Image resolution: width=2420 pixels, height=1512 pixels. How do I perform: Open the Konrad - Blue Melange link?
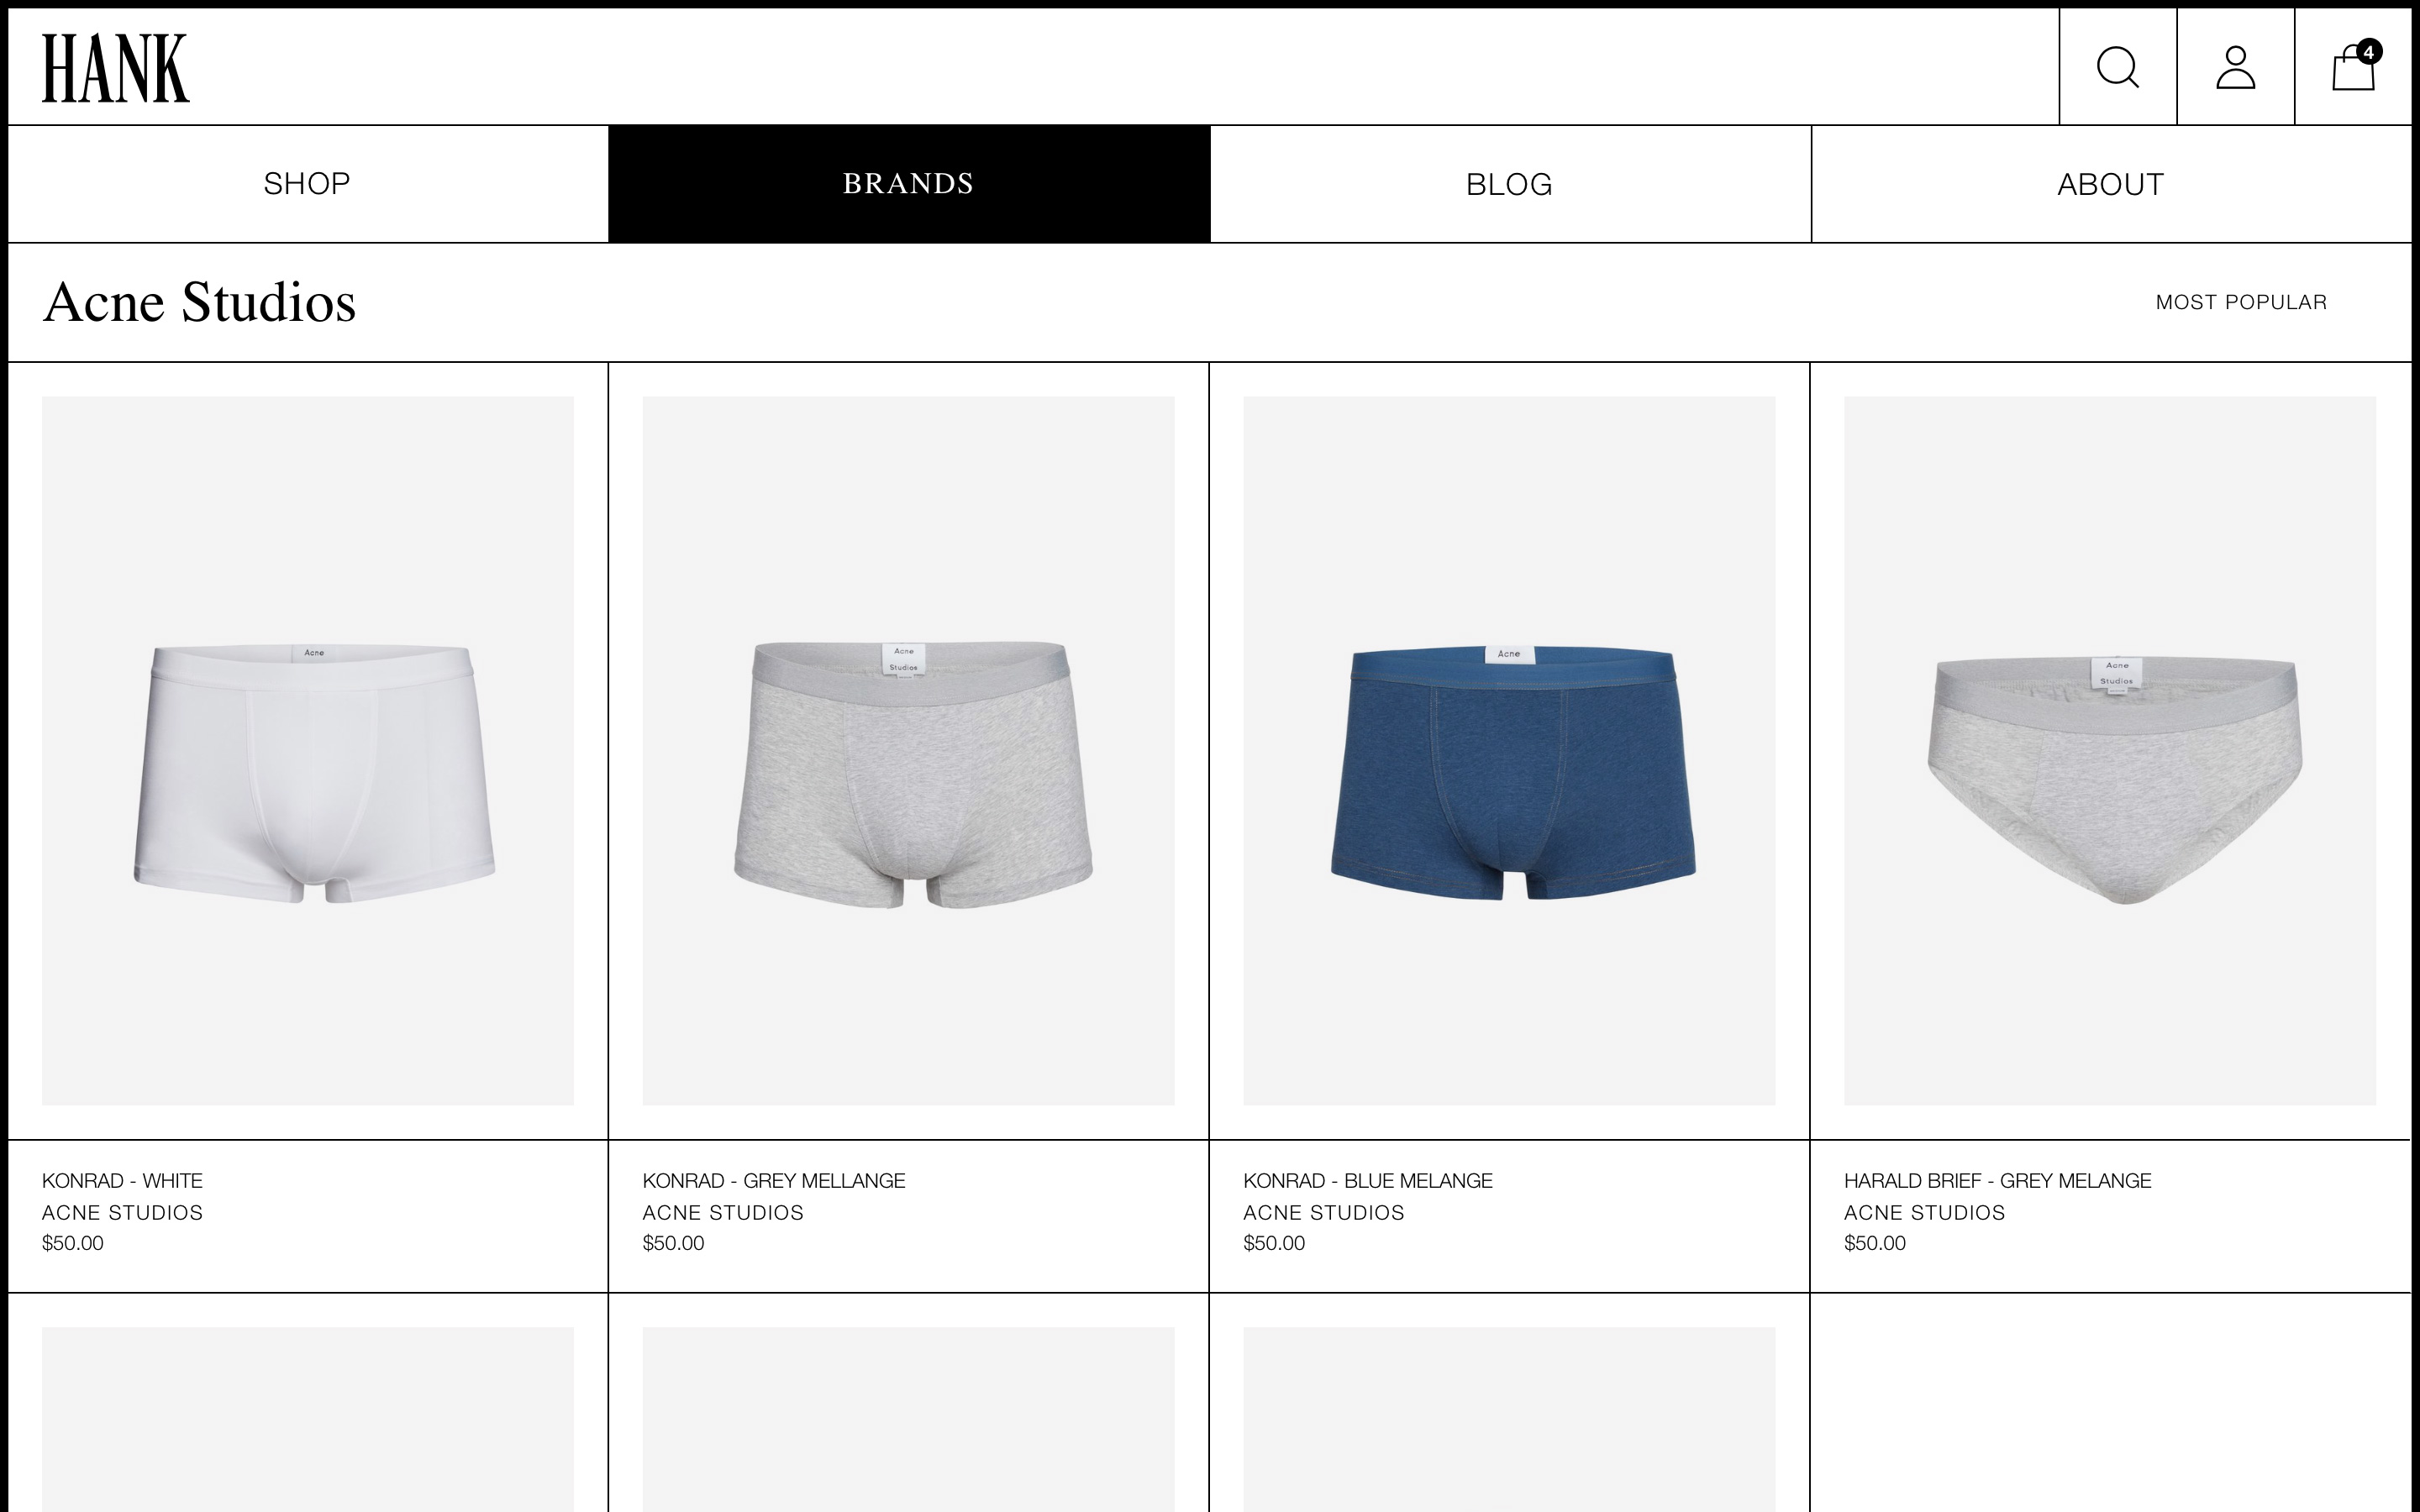click(1368, 1181)
